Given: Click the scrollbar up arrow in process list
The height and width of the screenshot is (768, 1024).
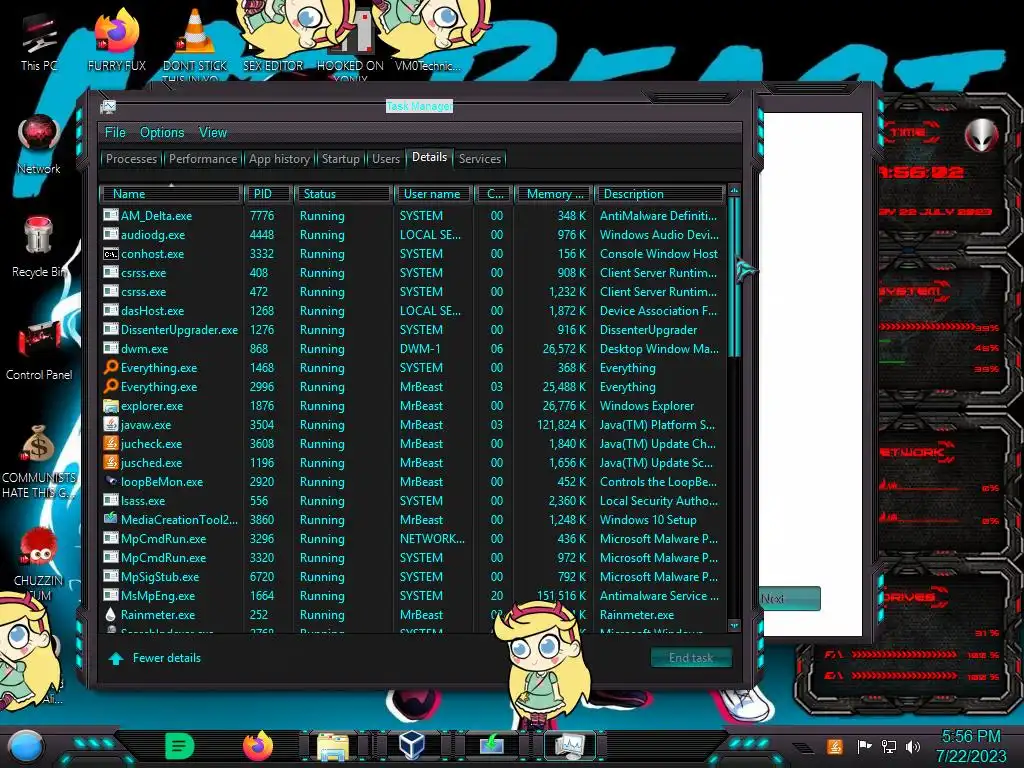Looking at the screenshot, I should coord(734,191).
